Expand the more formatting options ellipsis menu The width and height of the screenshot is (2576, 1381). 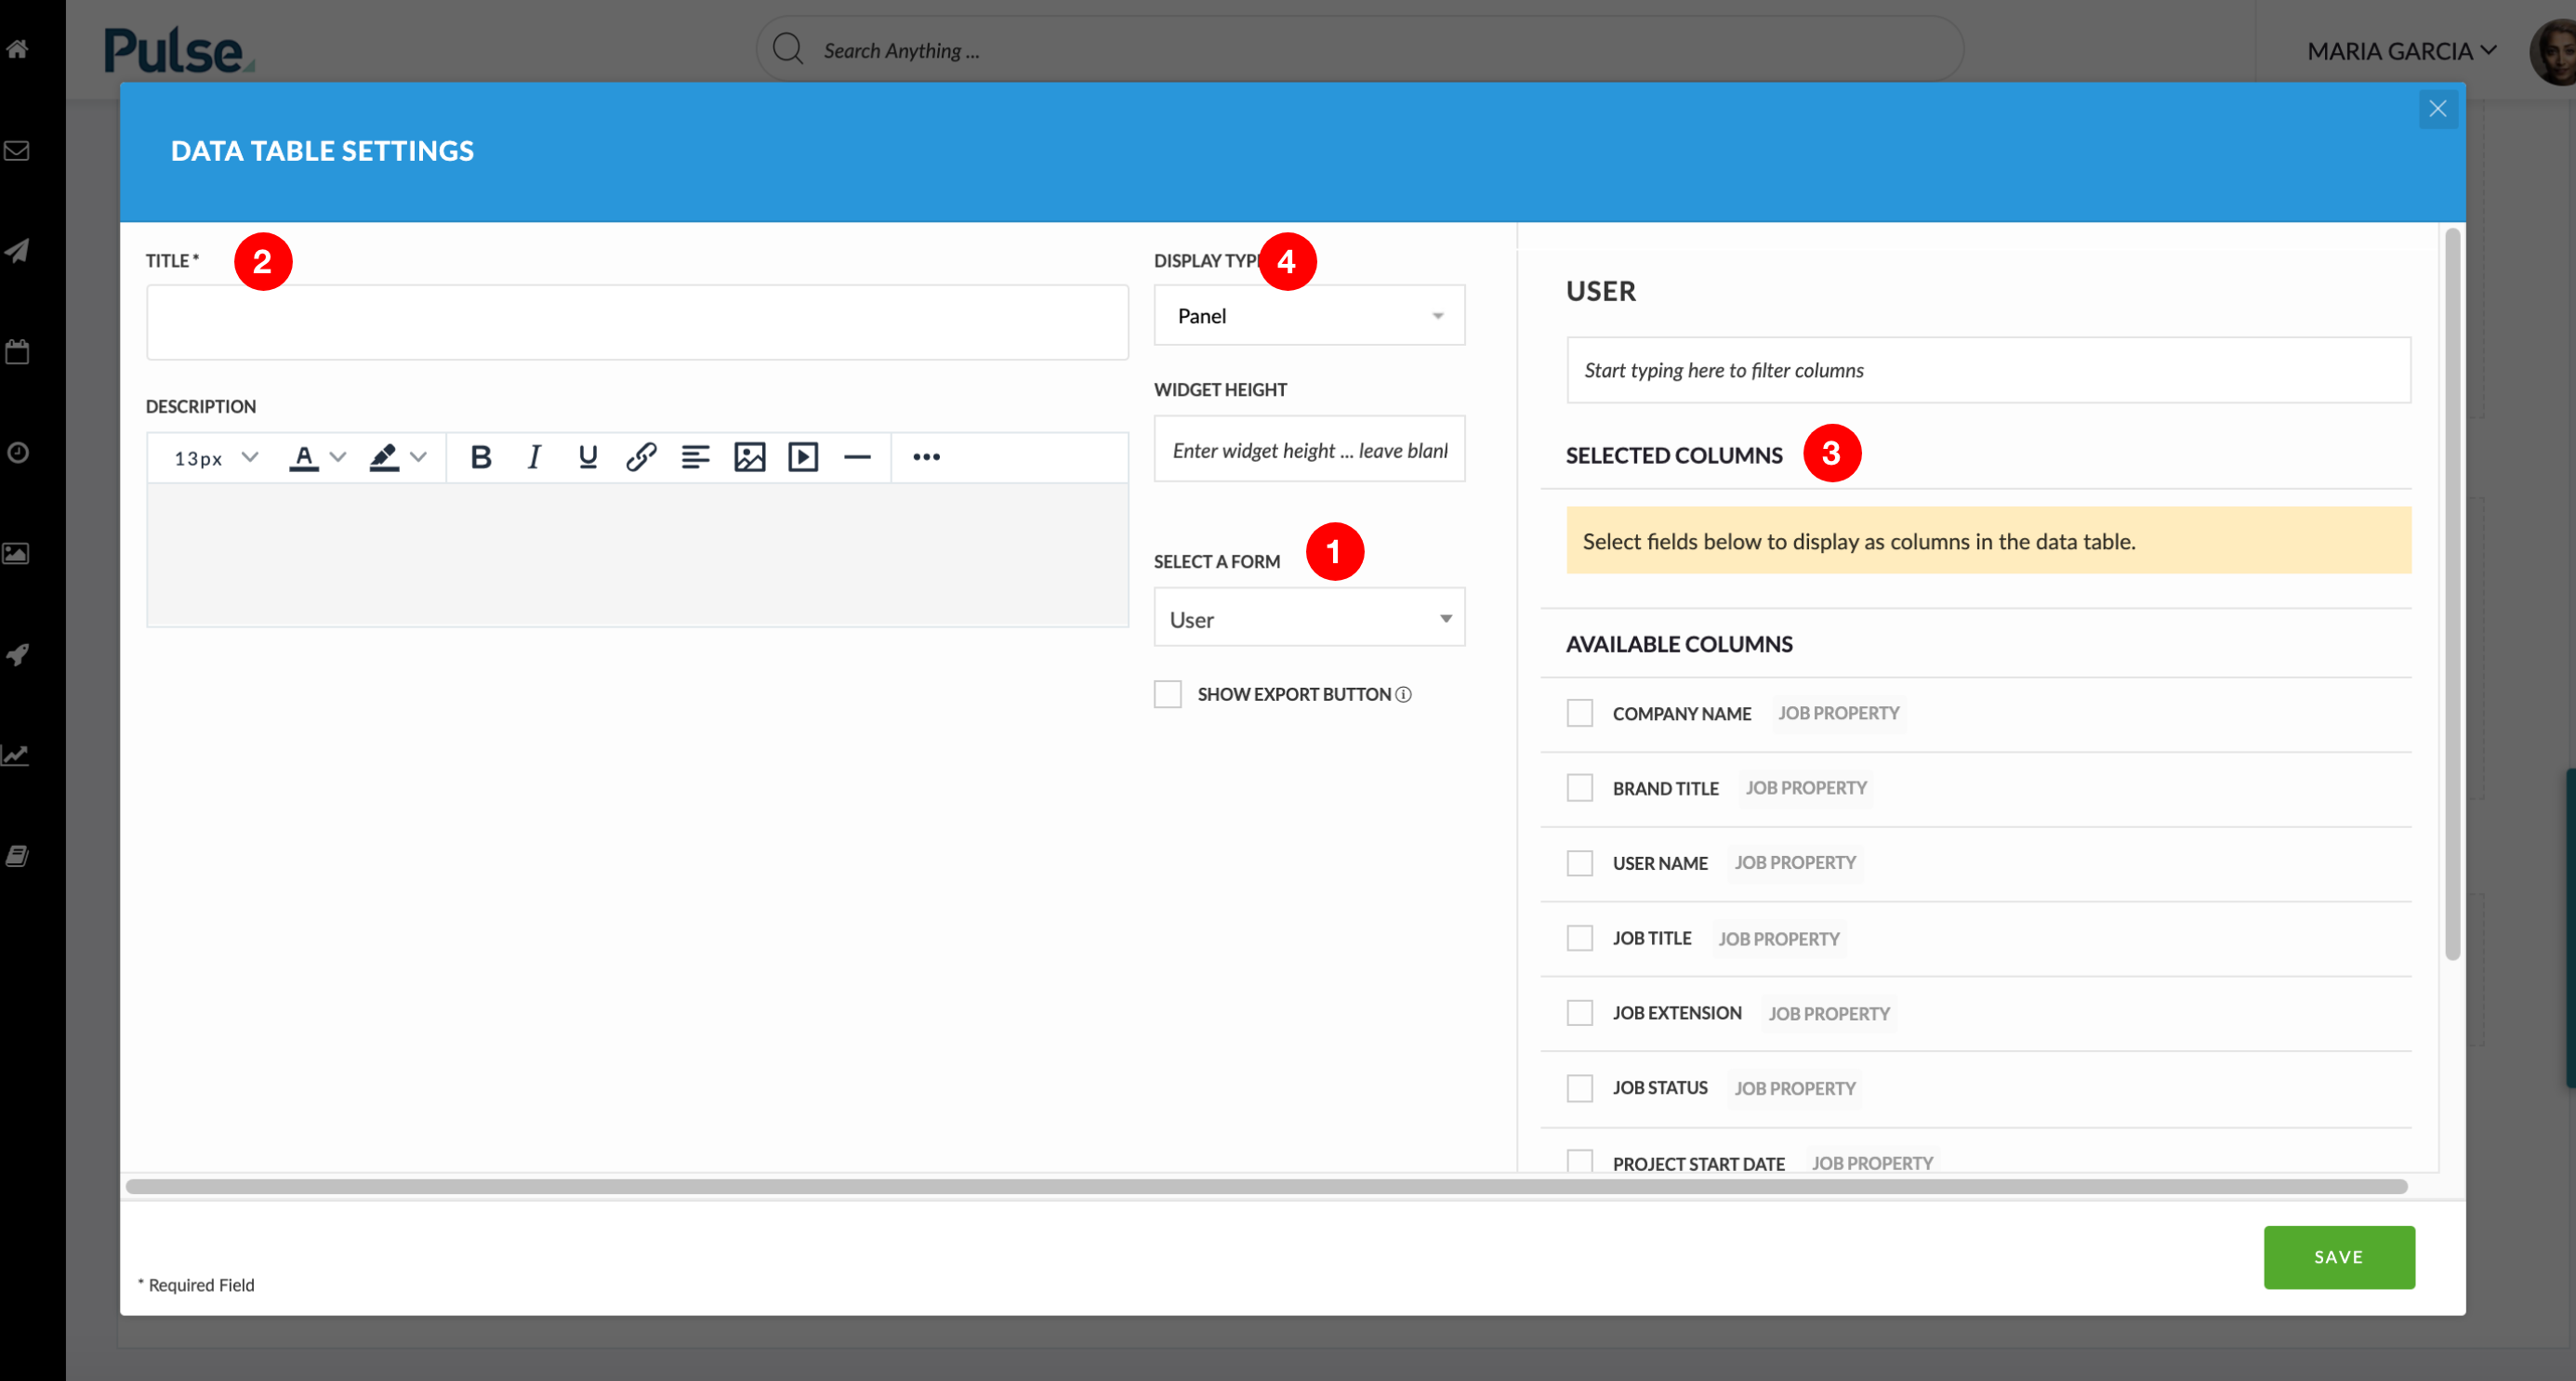926,457
